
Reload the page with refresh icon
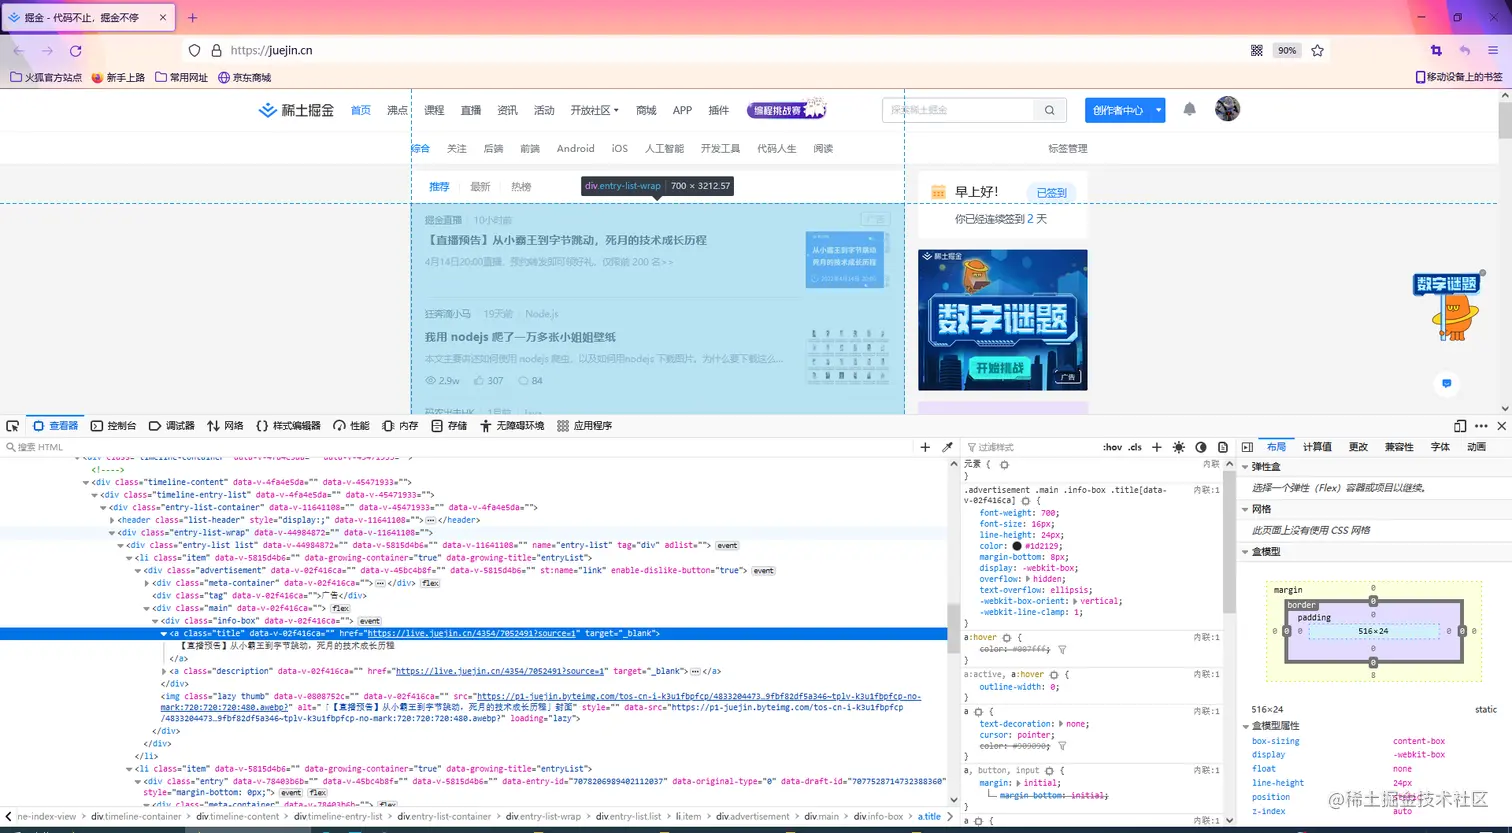(x=75, y=50)
